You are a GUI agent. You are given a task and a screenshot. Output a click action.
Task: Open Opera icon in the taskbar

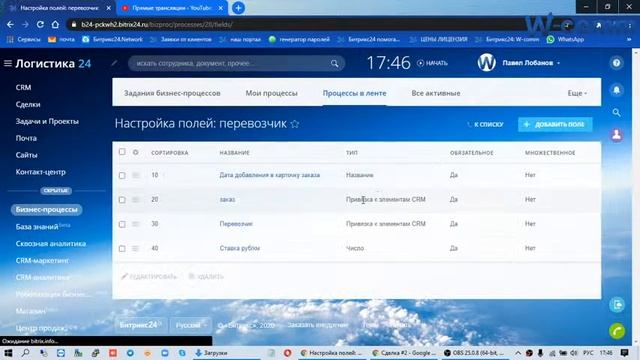tap(288, 353)
